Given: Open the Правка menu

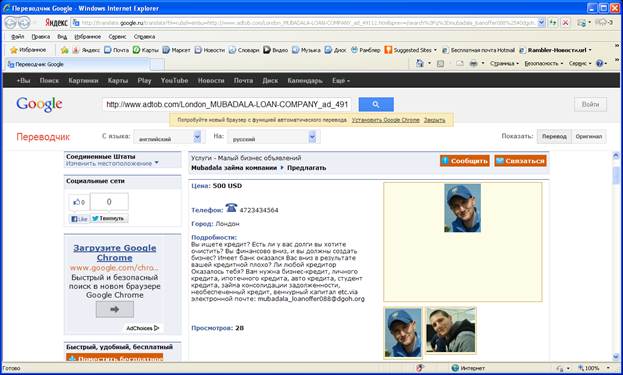Looking at the screenshot, I should (41, 37).
